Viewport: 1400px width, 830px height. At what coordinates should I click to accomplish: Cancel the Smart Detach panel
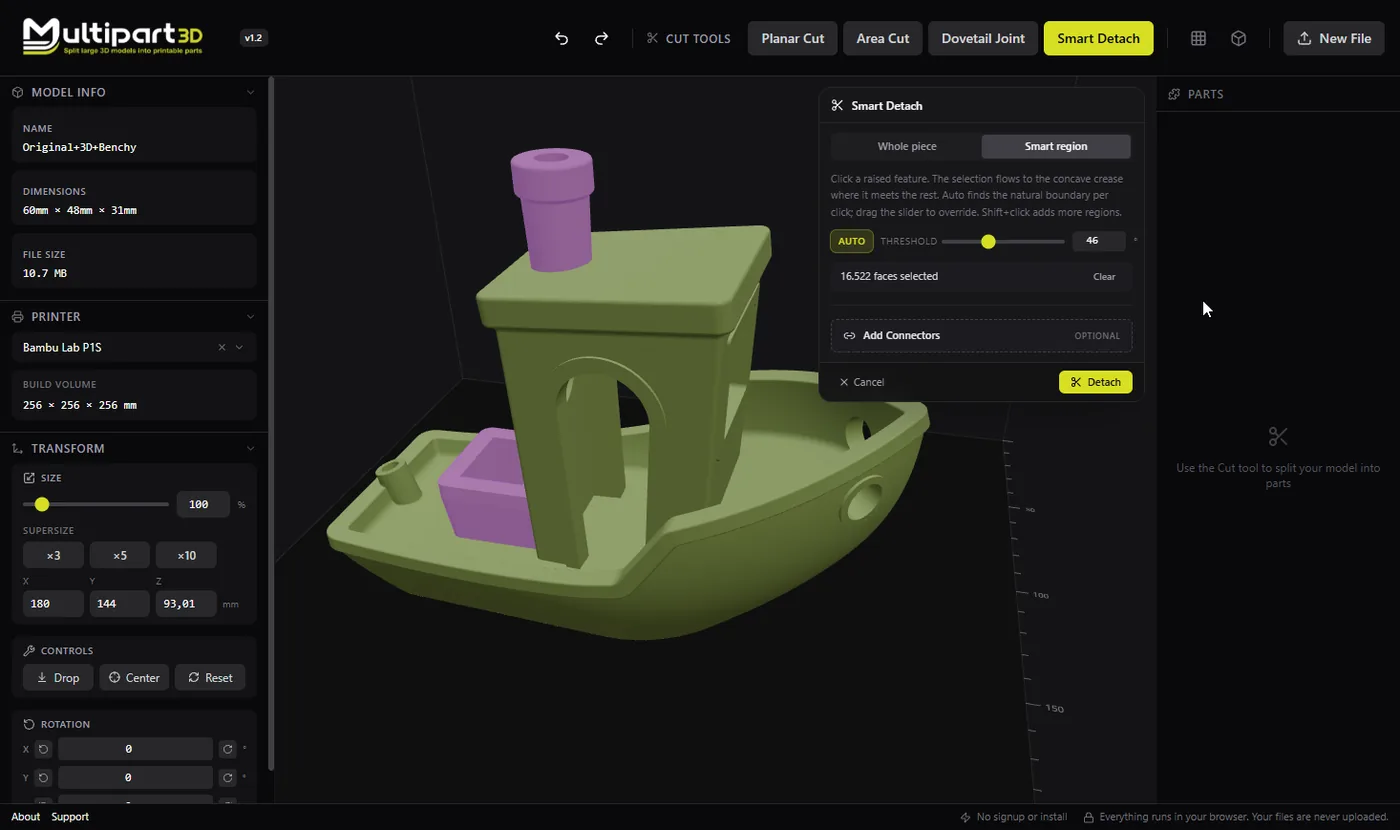[862, 382]
